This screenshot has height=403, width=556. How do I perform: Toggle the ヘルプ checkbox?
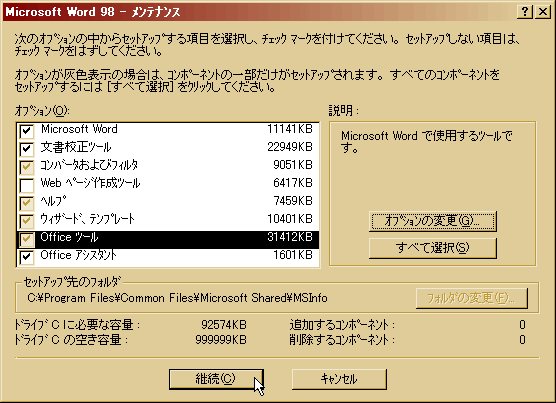point(27,203)
